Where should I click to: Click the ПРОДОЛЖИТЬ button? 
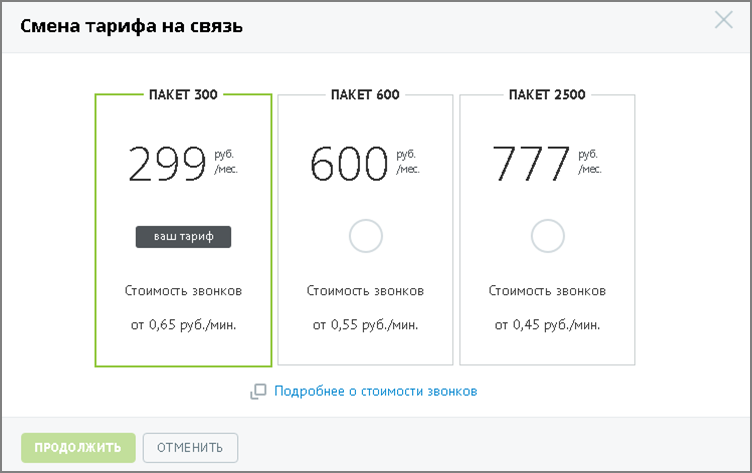point(78,448)
